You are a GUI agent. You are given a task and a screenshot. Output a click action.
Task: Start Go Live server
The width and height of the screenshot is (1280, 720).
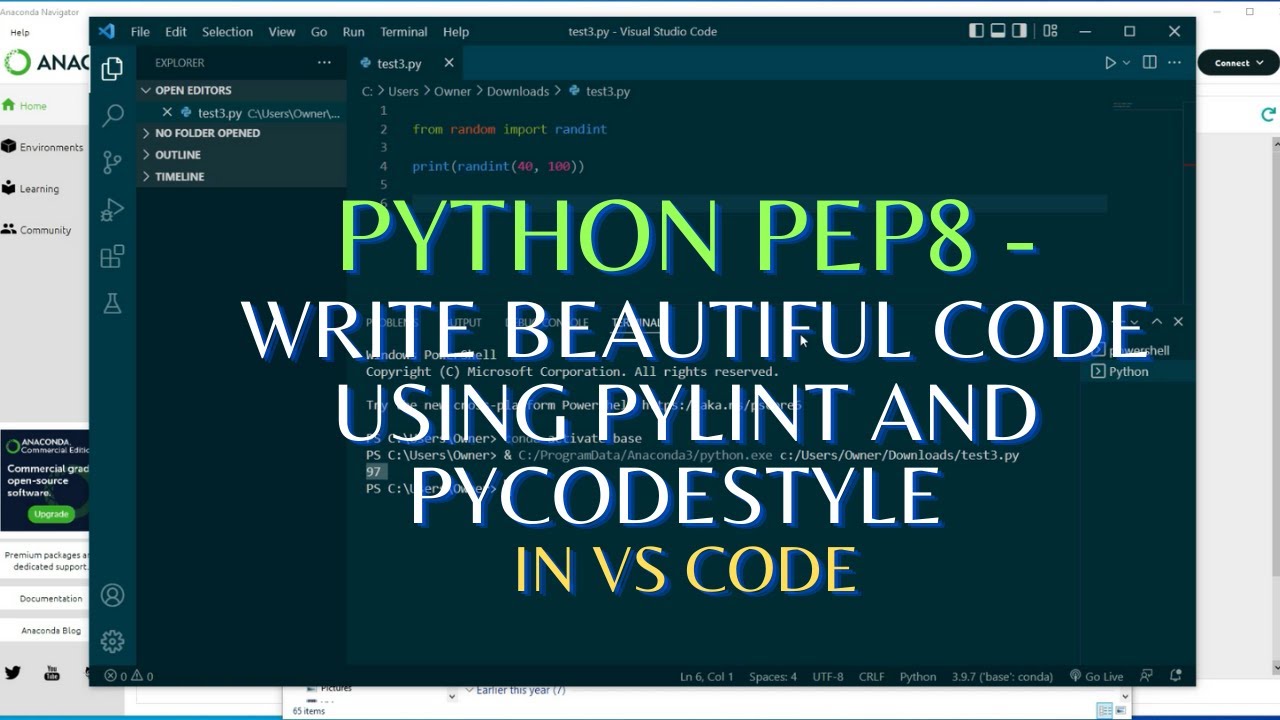coord(1096,676)
